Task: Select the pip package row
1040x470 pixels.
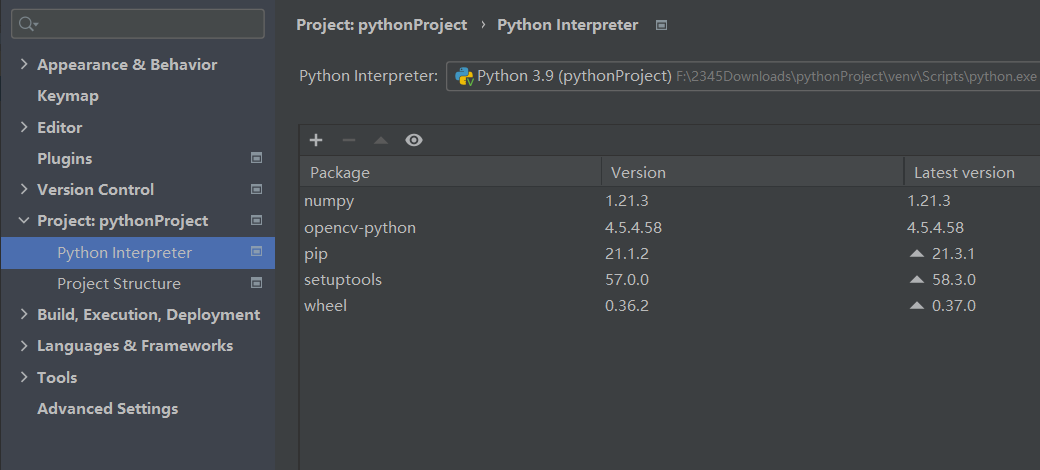Action: [670, 253]
